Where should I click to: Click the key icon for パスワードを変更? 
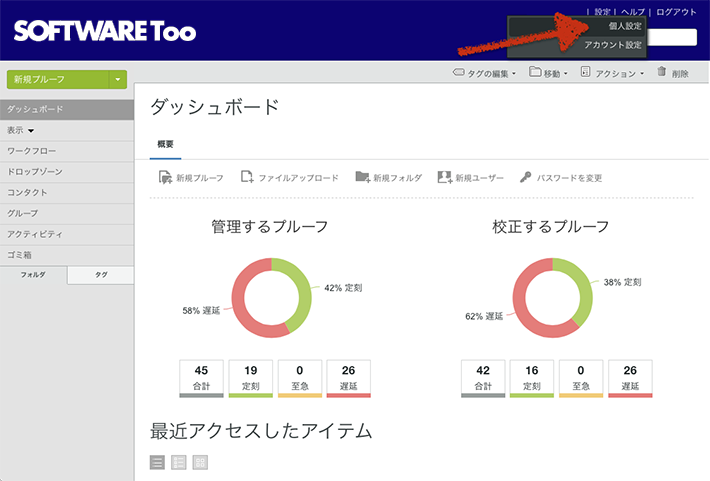(525, 177)
